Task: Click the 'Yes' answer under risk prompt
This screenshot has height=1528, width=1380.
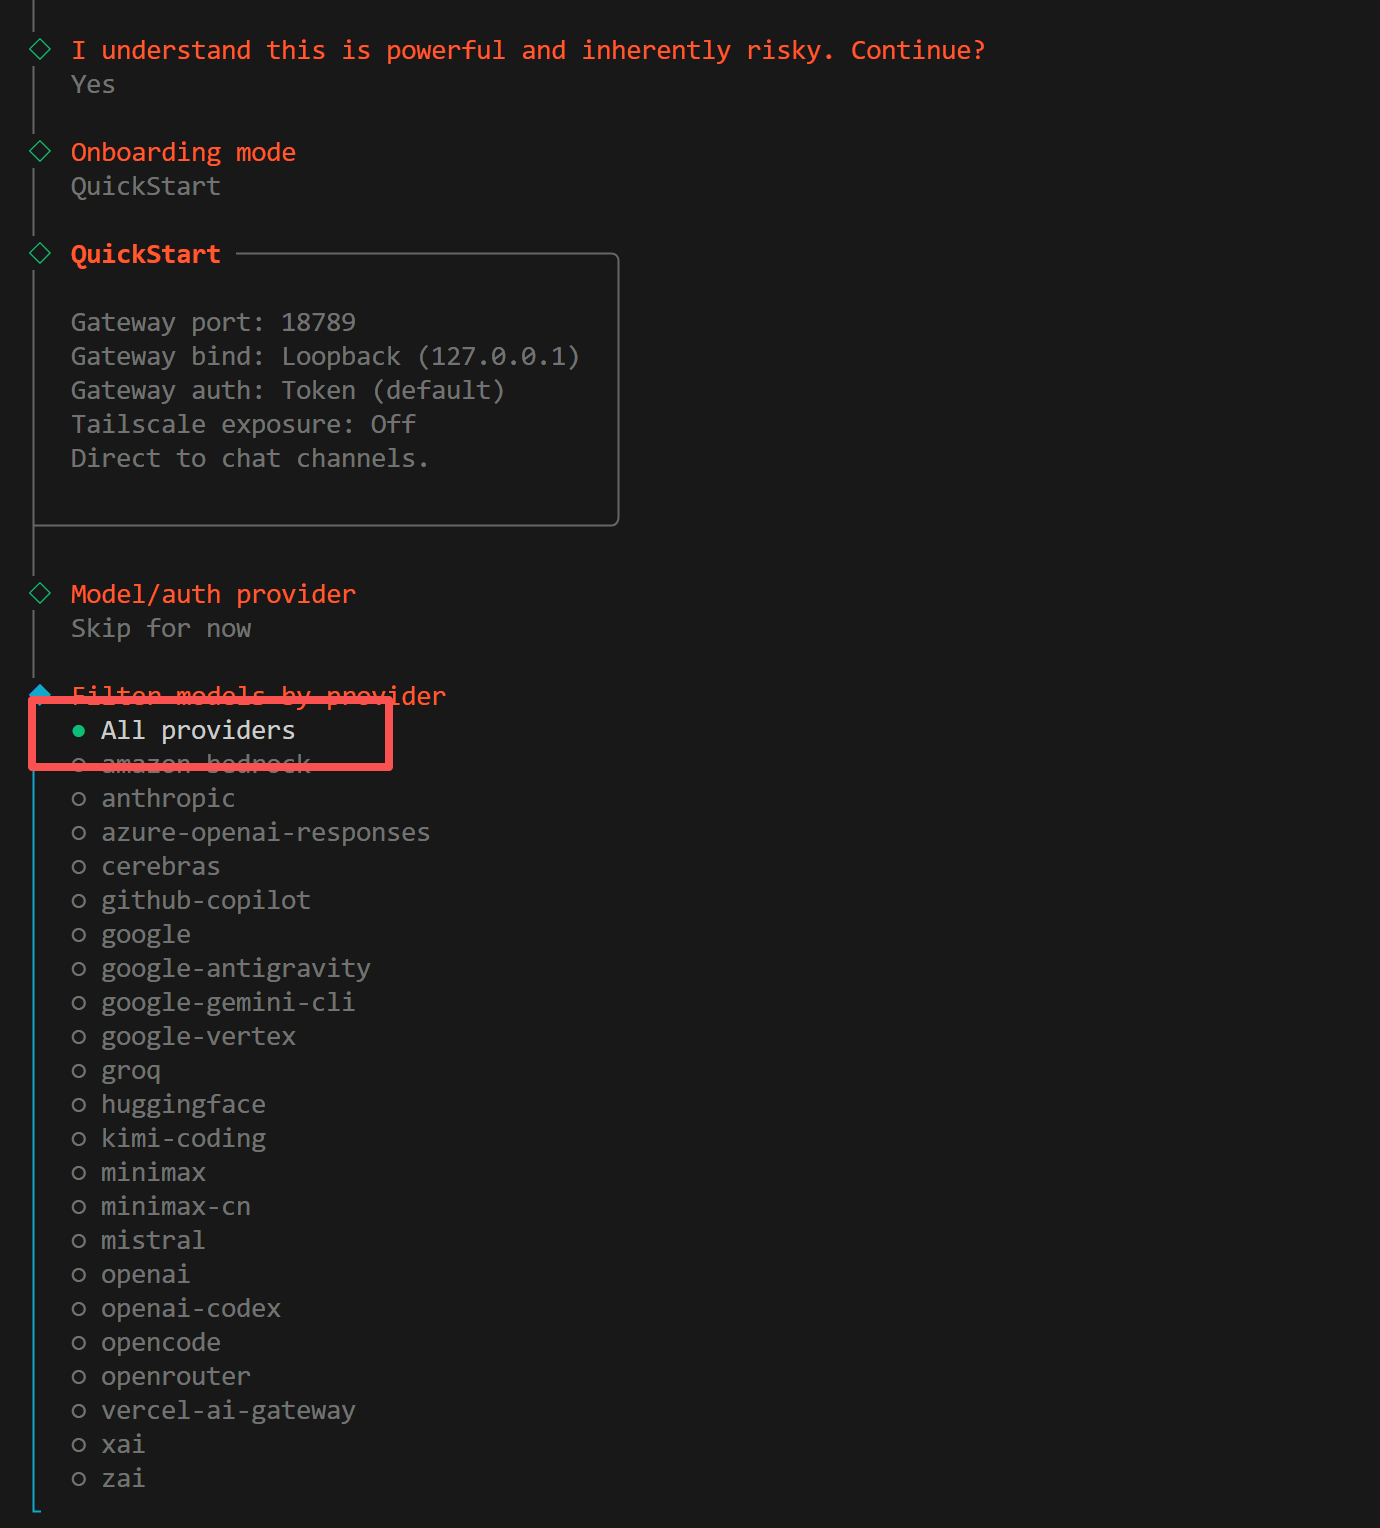Action: [x=93, y=84]
